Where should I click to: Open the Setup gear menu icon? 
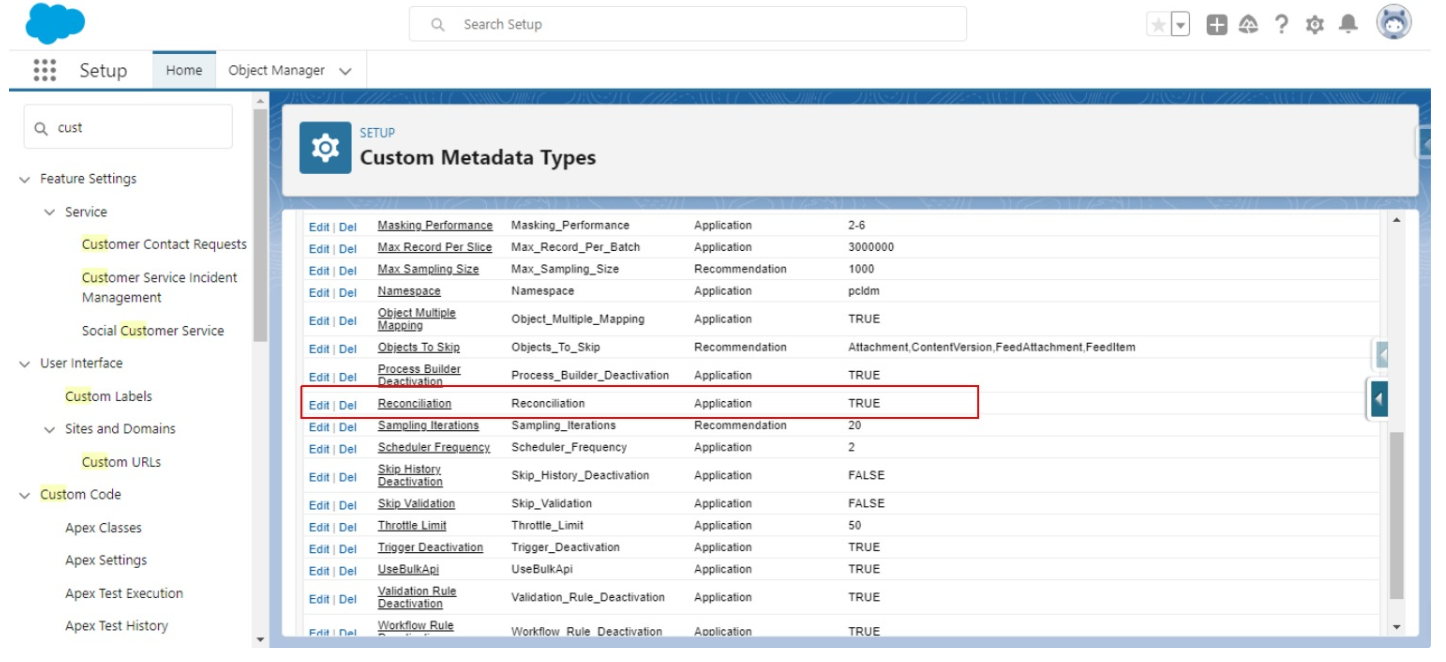pyautogui.click(x=1314, y=25)
